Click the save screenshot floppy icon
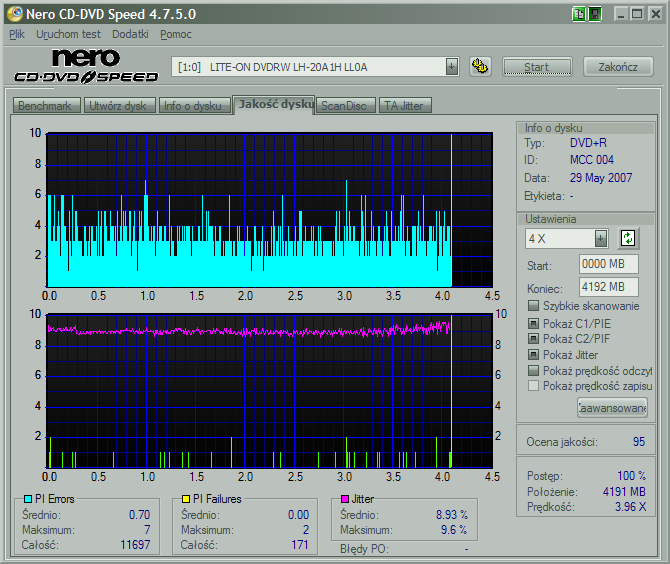This screenshot has height=564, width=670. click(x=595, y=14)
